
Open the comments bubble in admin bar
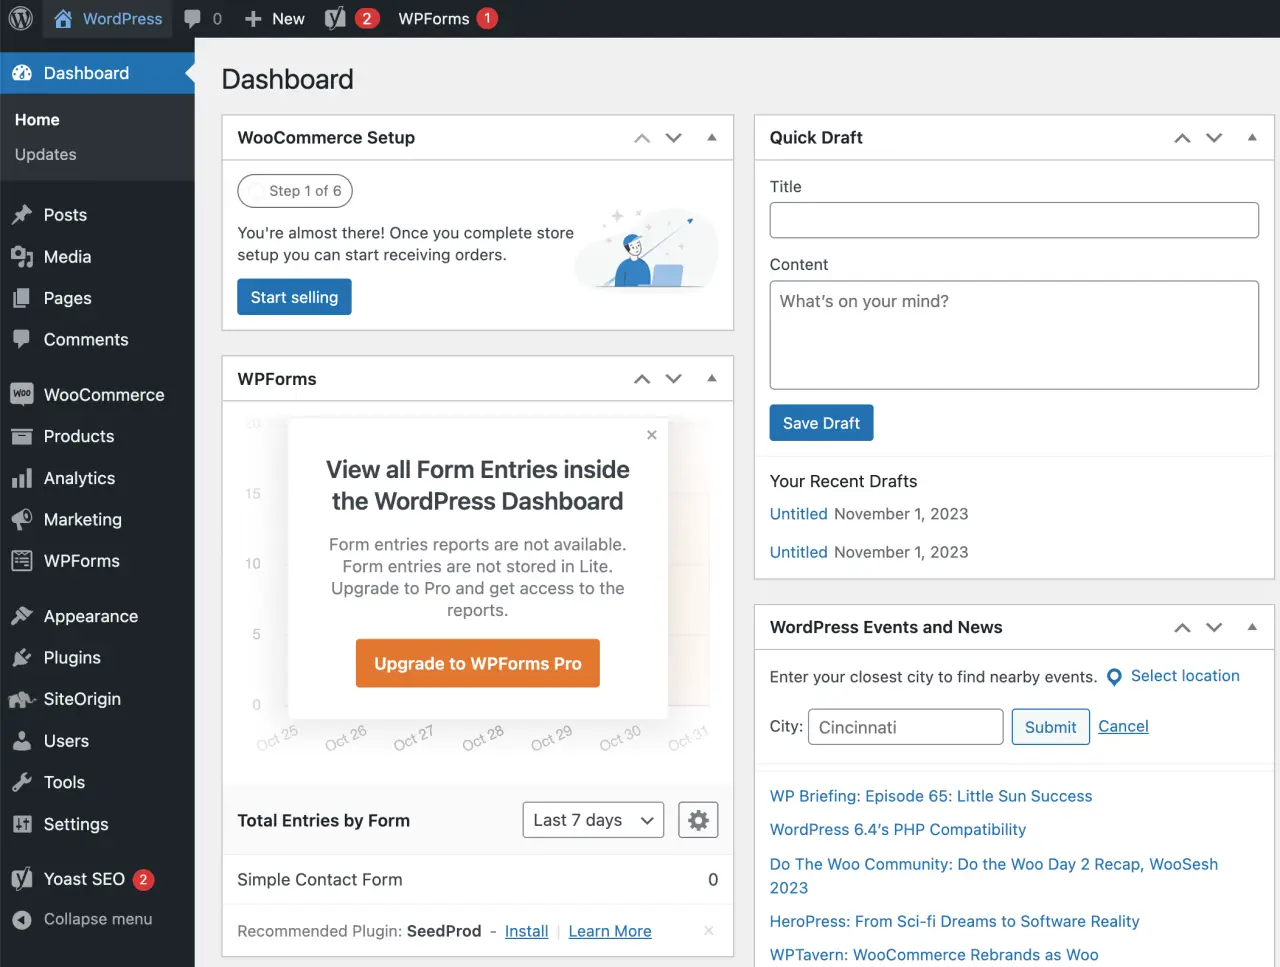(x=193, y=18)
